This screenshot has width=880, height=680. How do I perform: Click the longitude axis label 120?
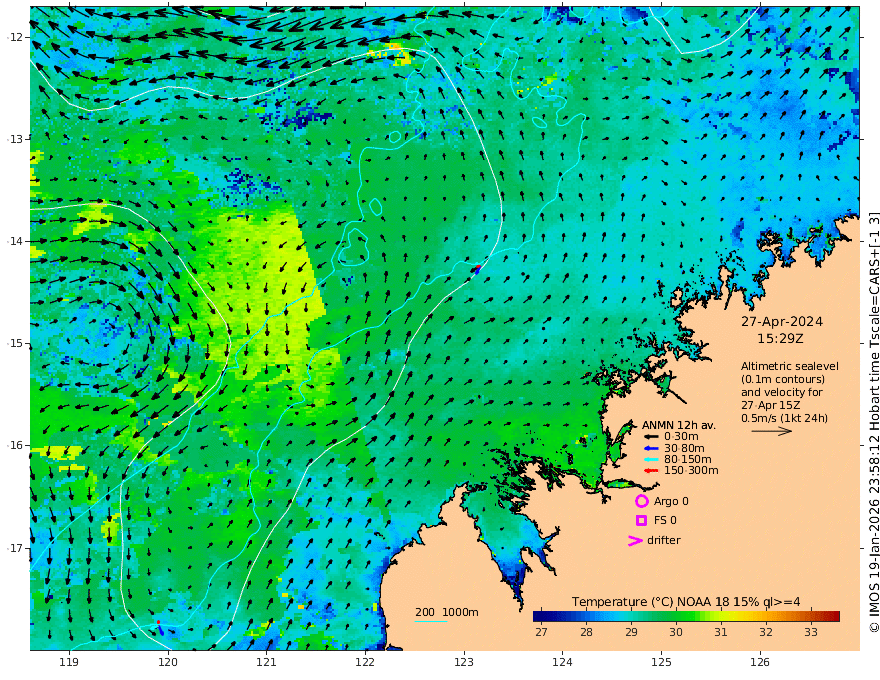tap(168, 663)
